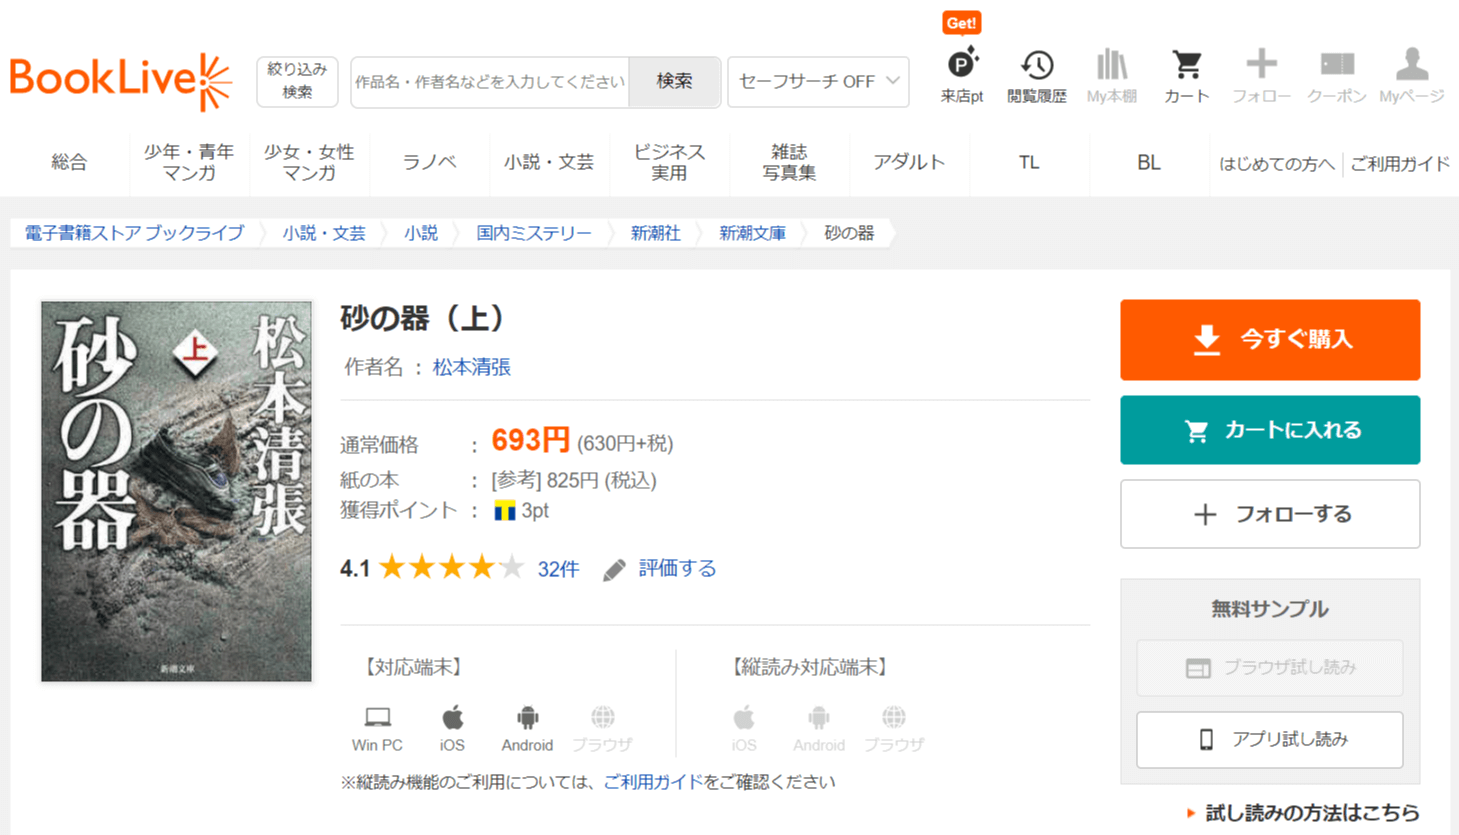Image resolution: width=1459 pixels, height=835 pixels.
Task: Open the Myページ user icon
Action: tap(1411, 66)
